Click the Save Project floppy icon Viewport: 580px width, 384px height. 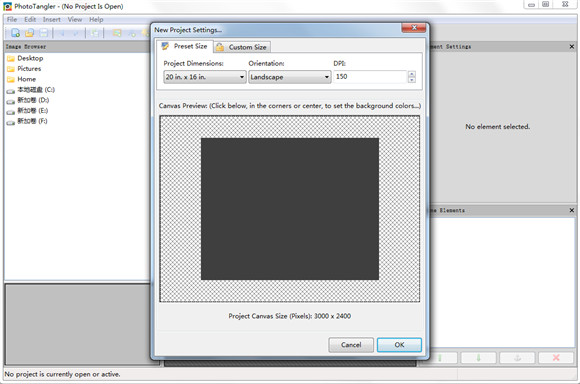coord(44,33)
